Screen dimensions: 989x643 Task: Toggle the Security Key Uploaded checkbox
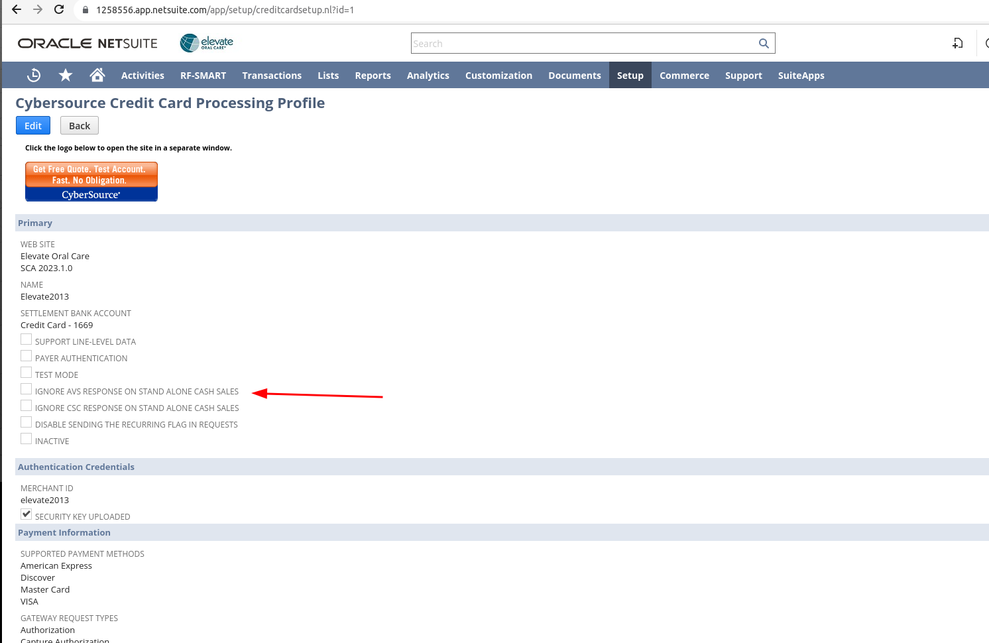26,515
